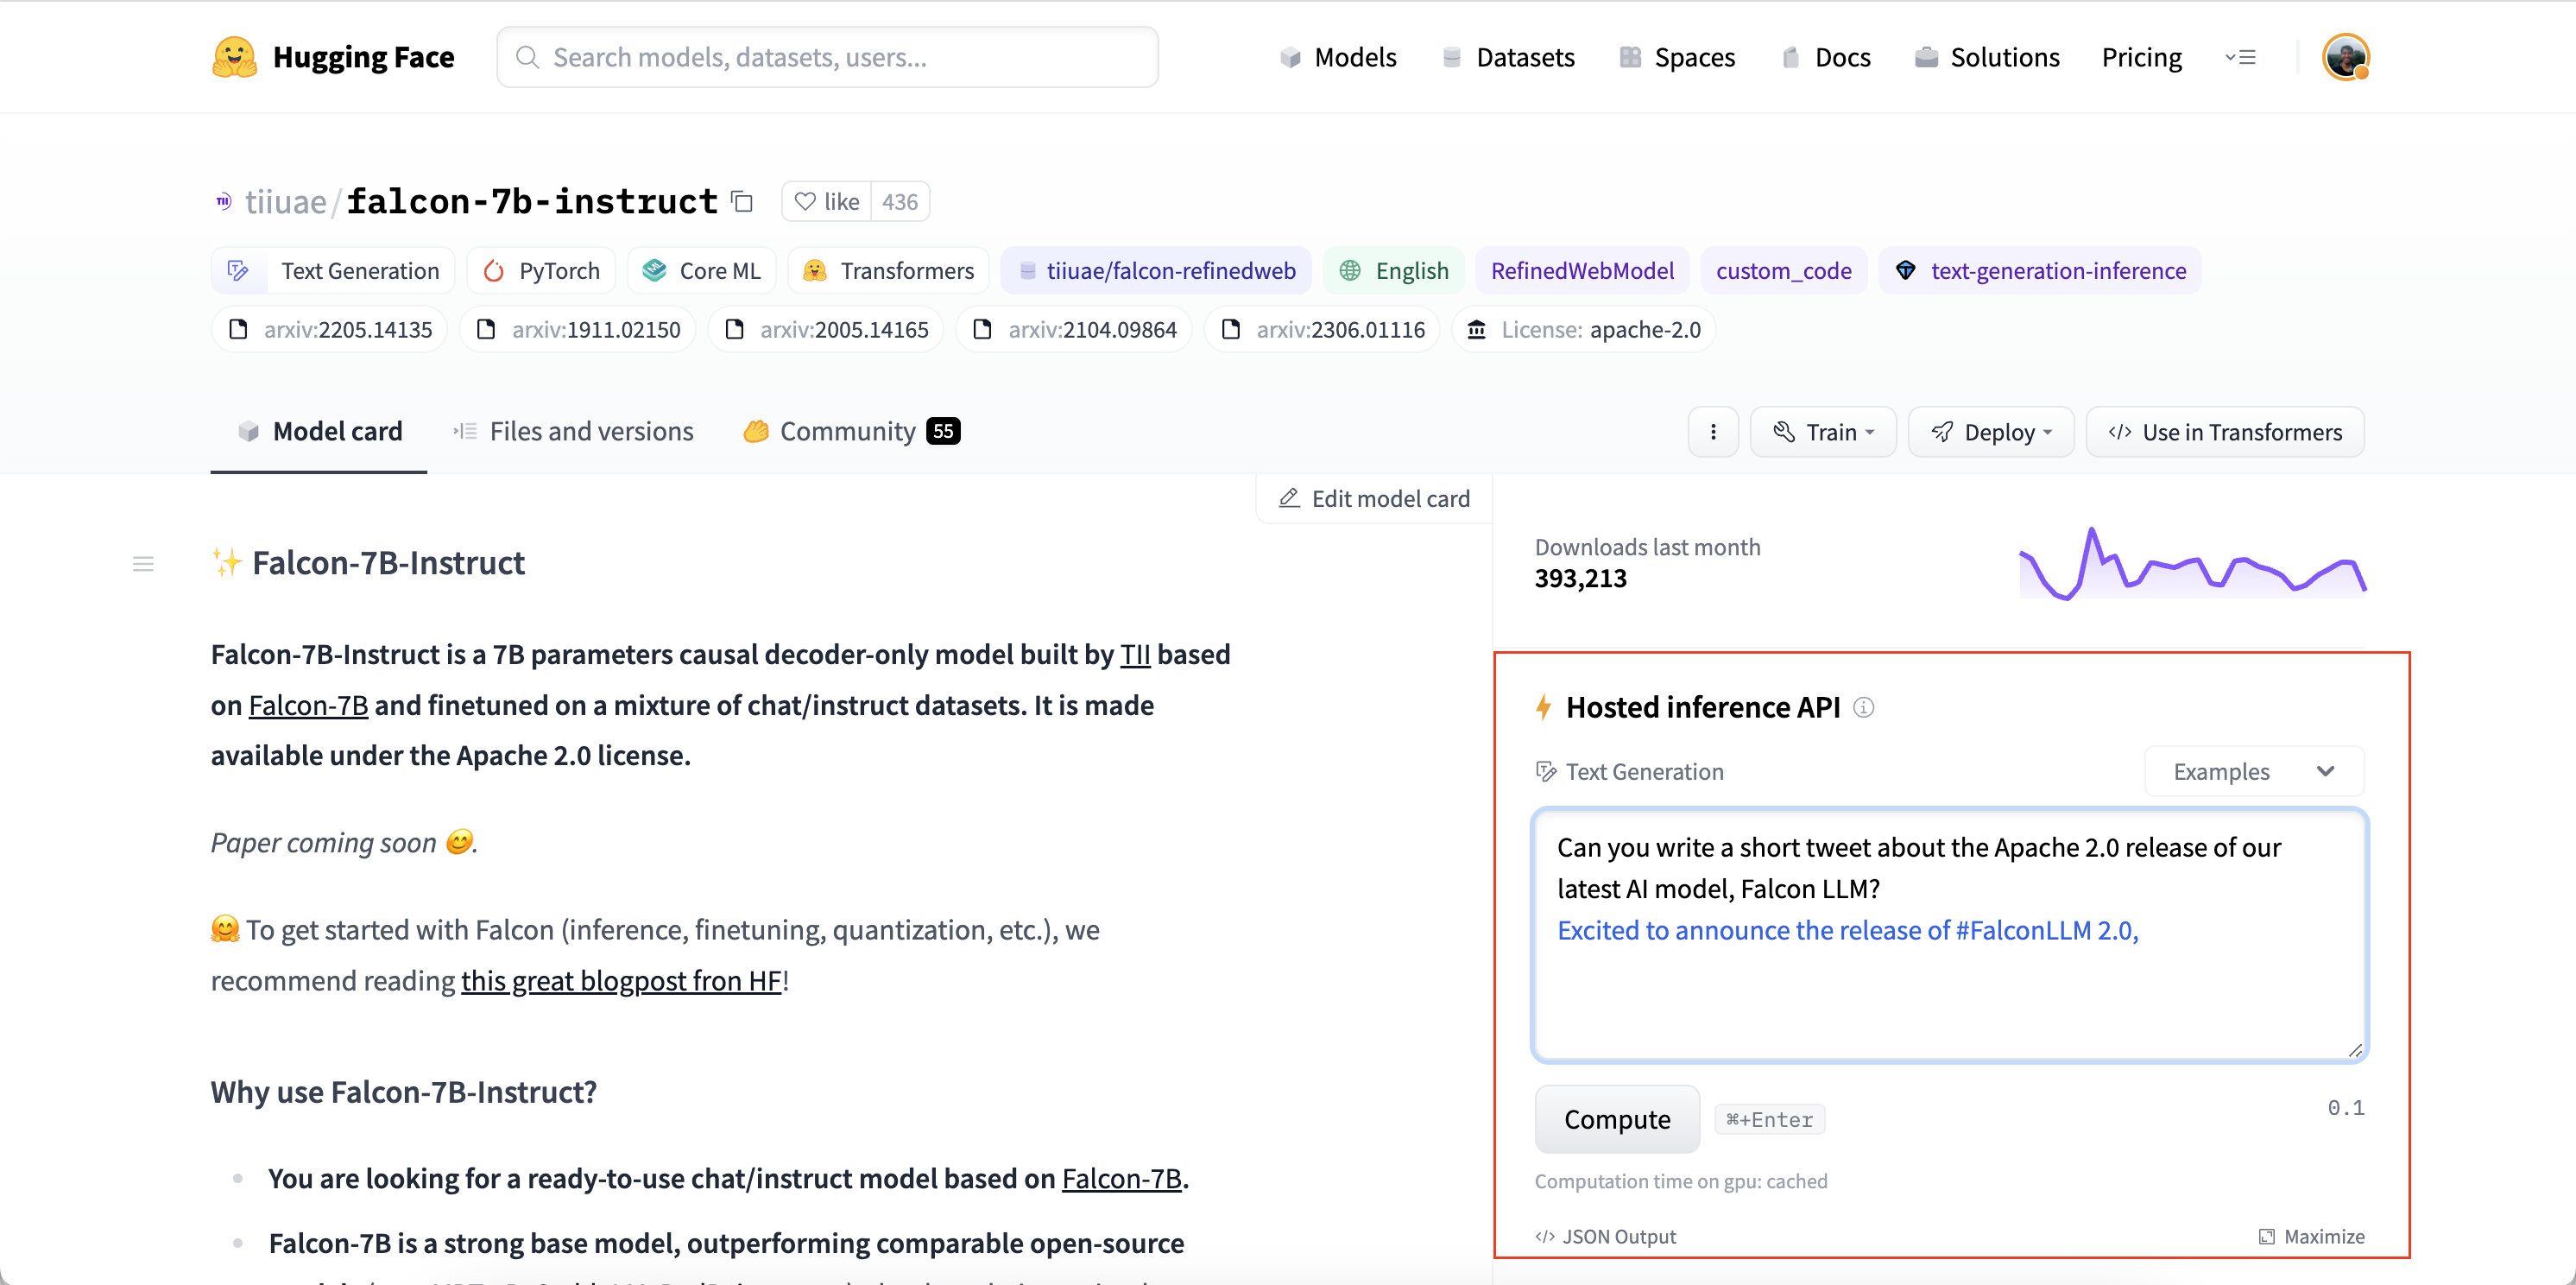Expand the Examples dropdown in inference API
Screen dimensions: 2576x1285
tap(2252, 770)
